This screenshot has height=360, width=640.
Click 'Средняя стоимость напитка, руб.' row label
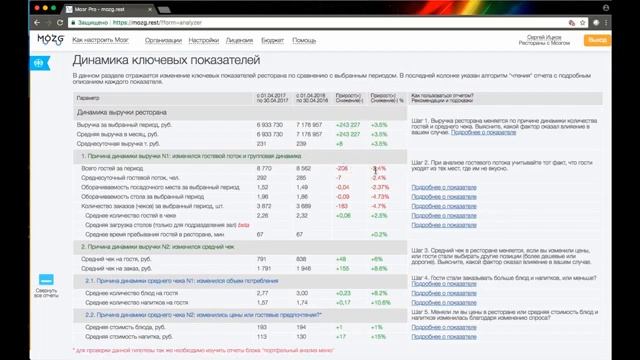[129, 337]
